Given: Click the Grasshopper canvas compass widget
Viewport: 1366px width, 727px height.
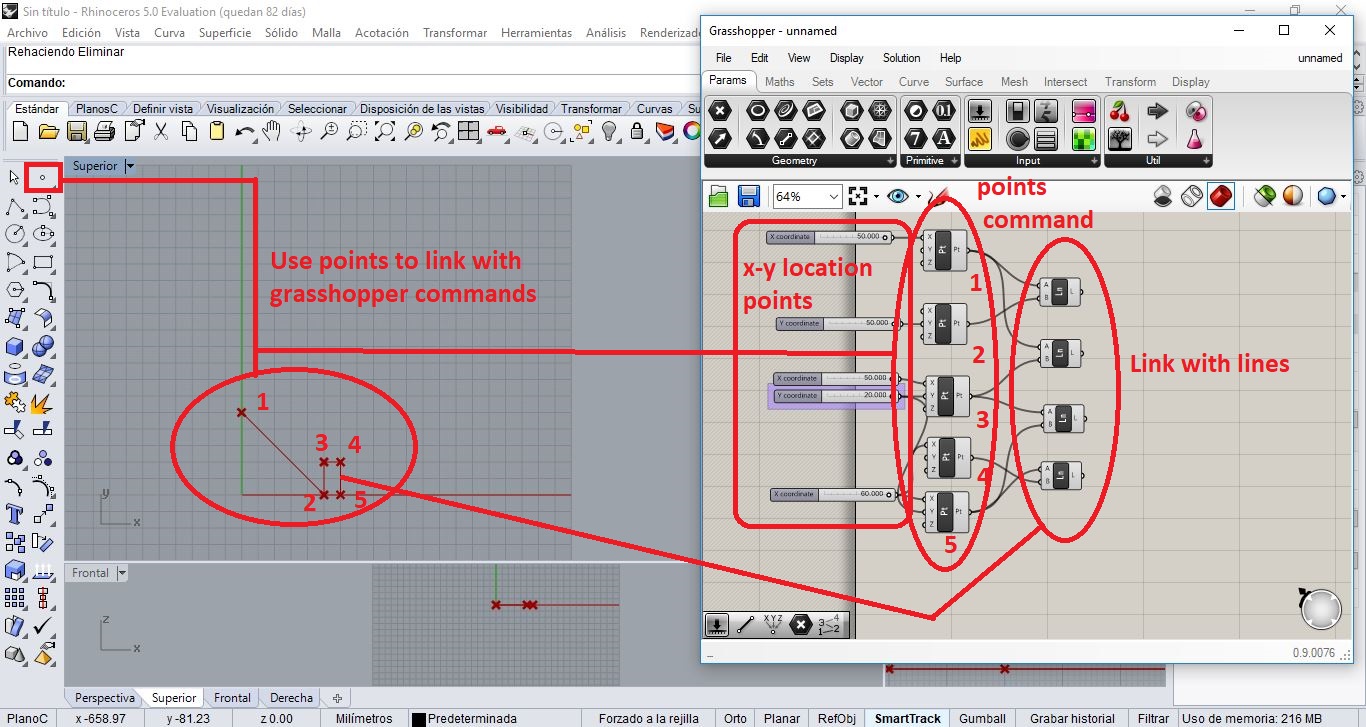Looking at the screenshot, I should click(x=1321, y=610).
